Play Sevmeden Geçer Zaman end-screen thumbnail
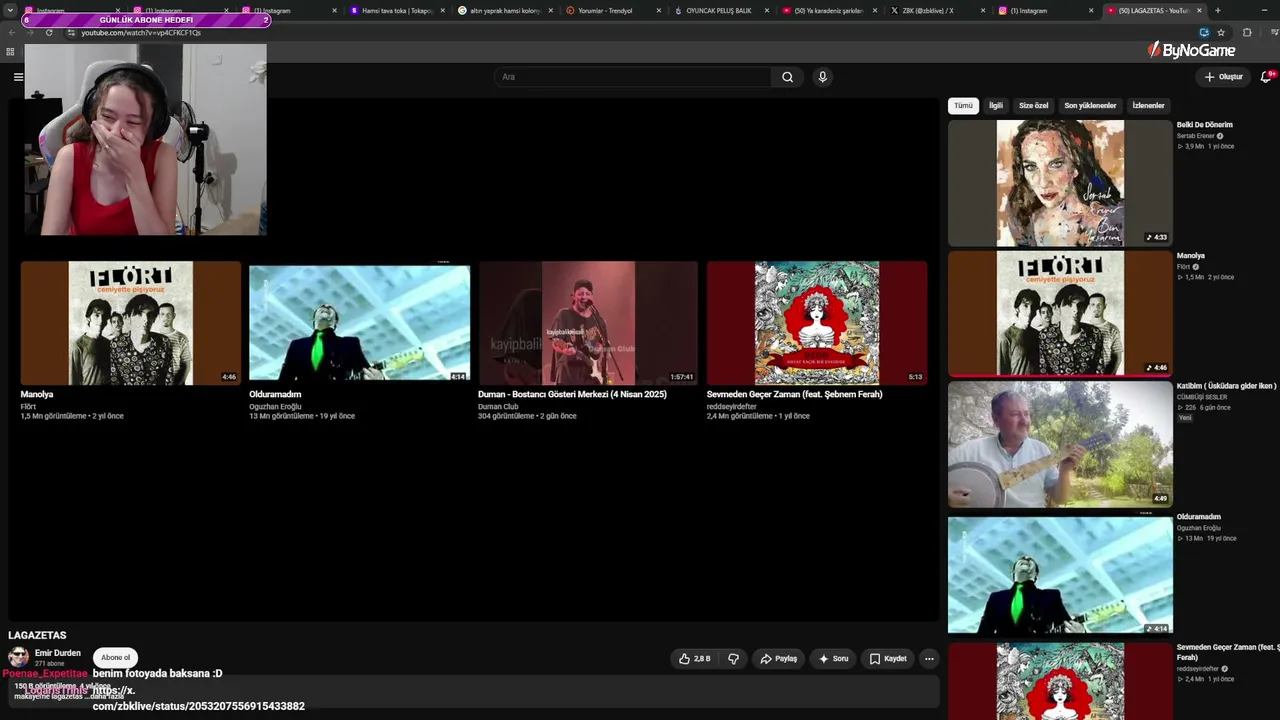Viewport: 1280px width, 720px height. pyautogui.click(x=817, y=323)
